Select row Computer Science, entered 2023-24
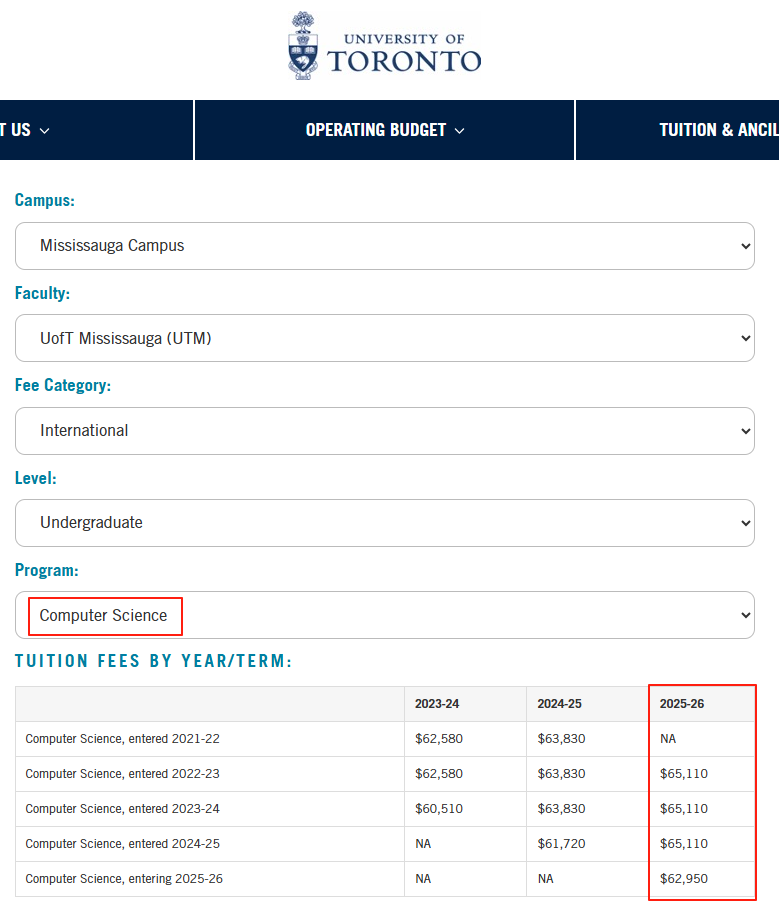The height and width of the screenshot is (920, 779). [385, 809]
